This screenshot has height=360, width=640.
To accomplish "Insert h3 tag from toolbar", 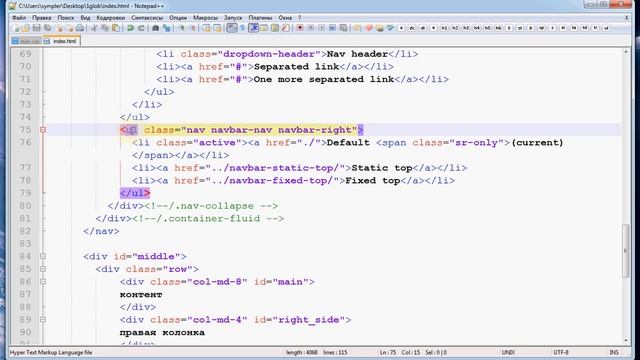I will click(x=466, y=28).
